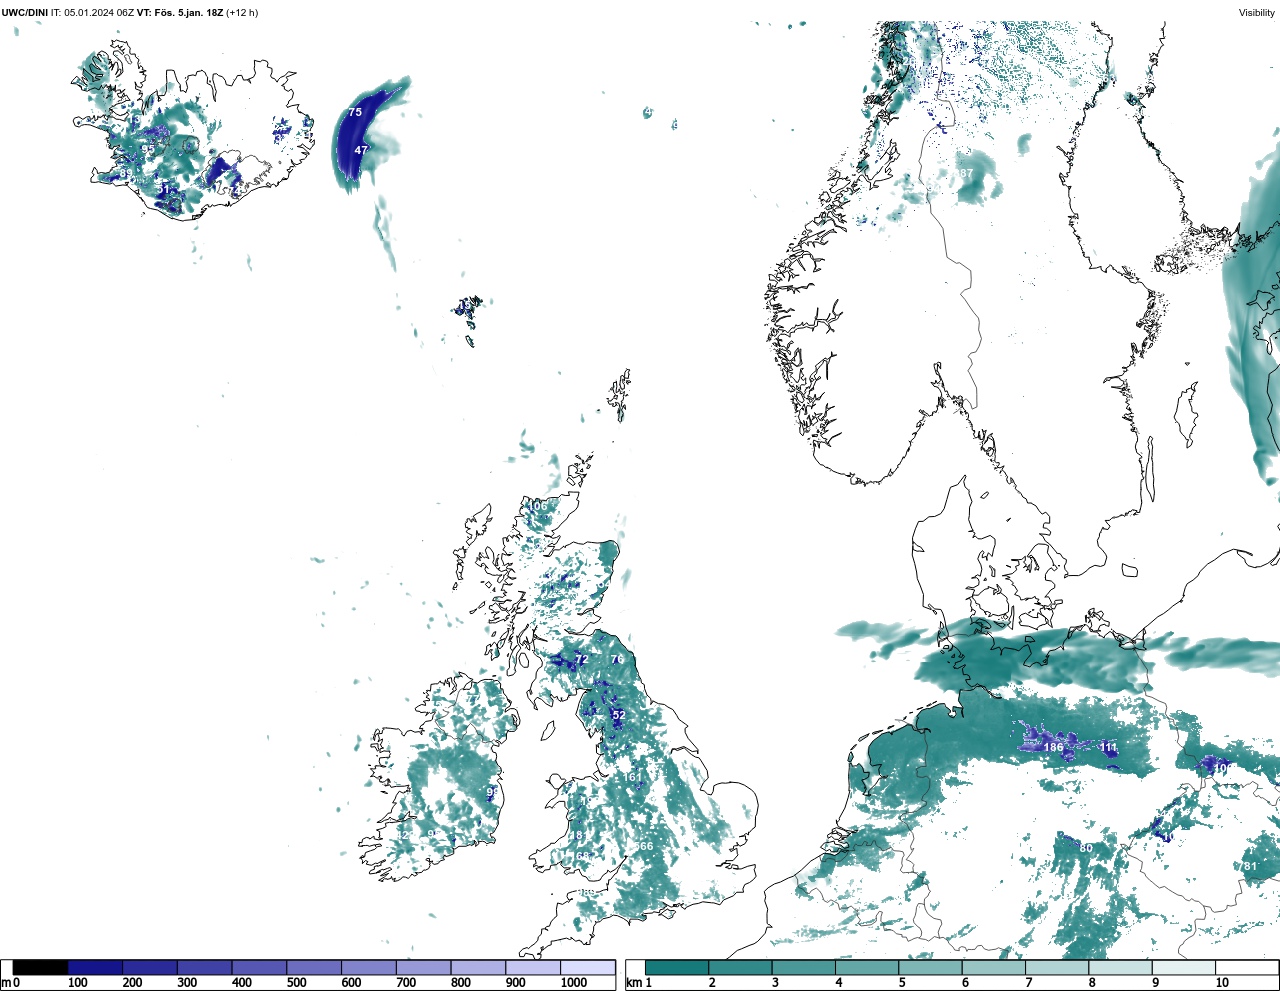This screenshot has width=1280, height=991.
Task: Click the 900–1000 m pale swatch
Action: [x=532, y=968]
